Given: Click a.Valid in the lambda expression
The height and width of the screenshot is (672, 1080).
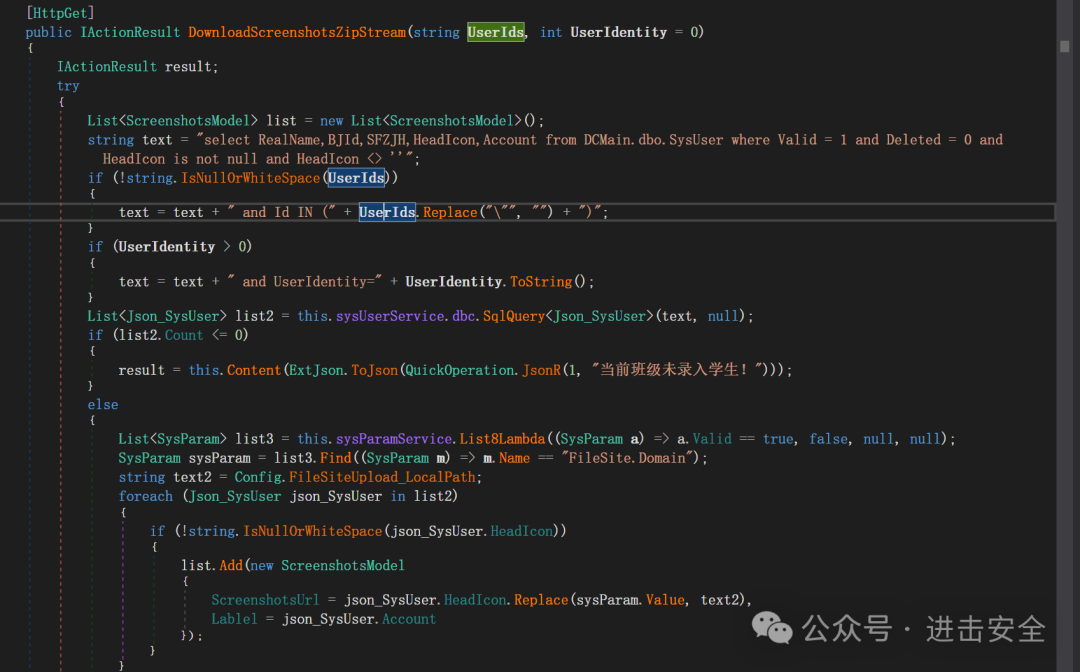Looking at the screenshot, I should [x=705, y=439].
